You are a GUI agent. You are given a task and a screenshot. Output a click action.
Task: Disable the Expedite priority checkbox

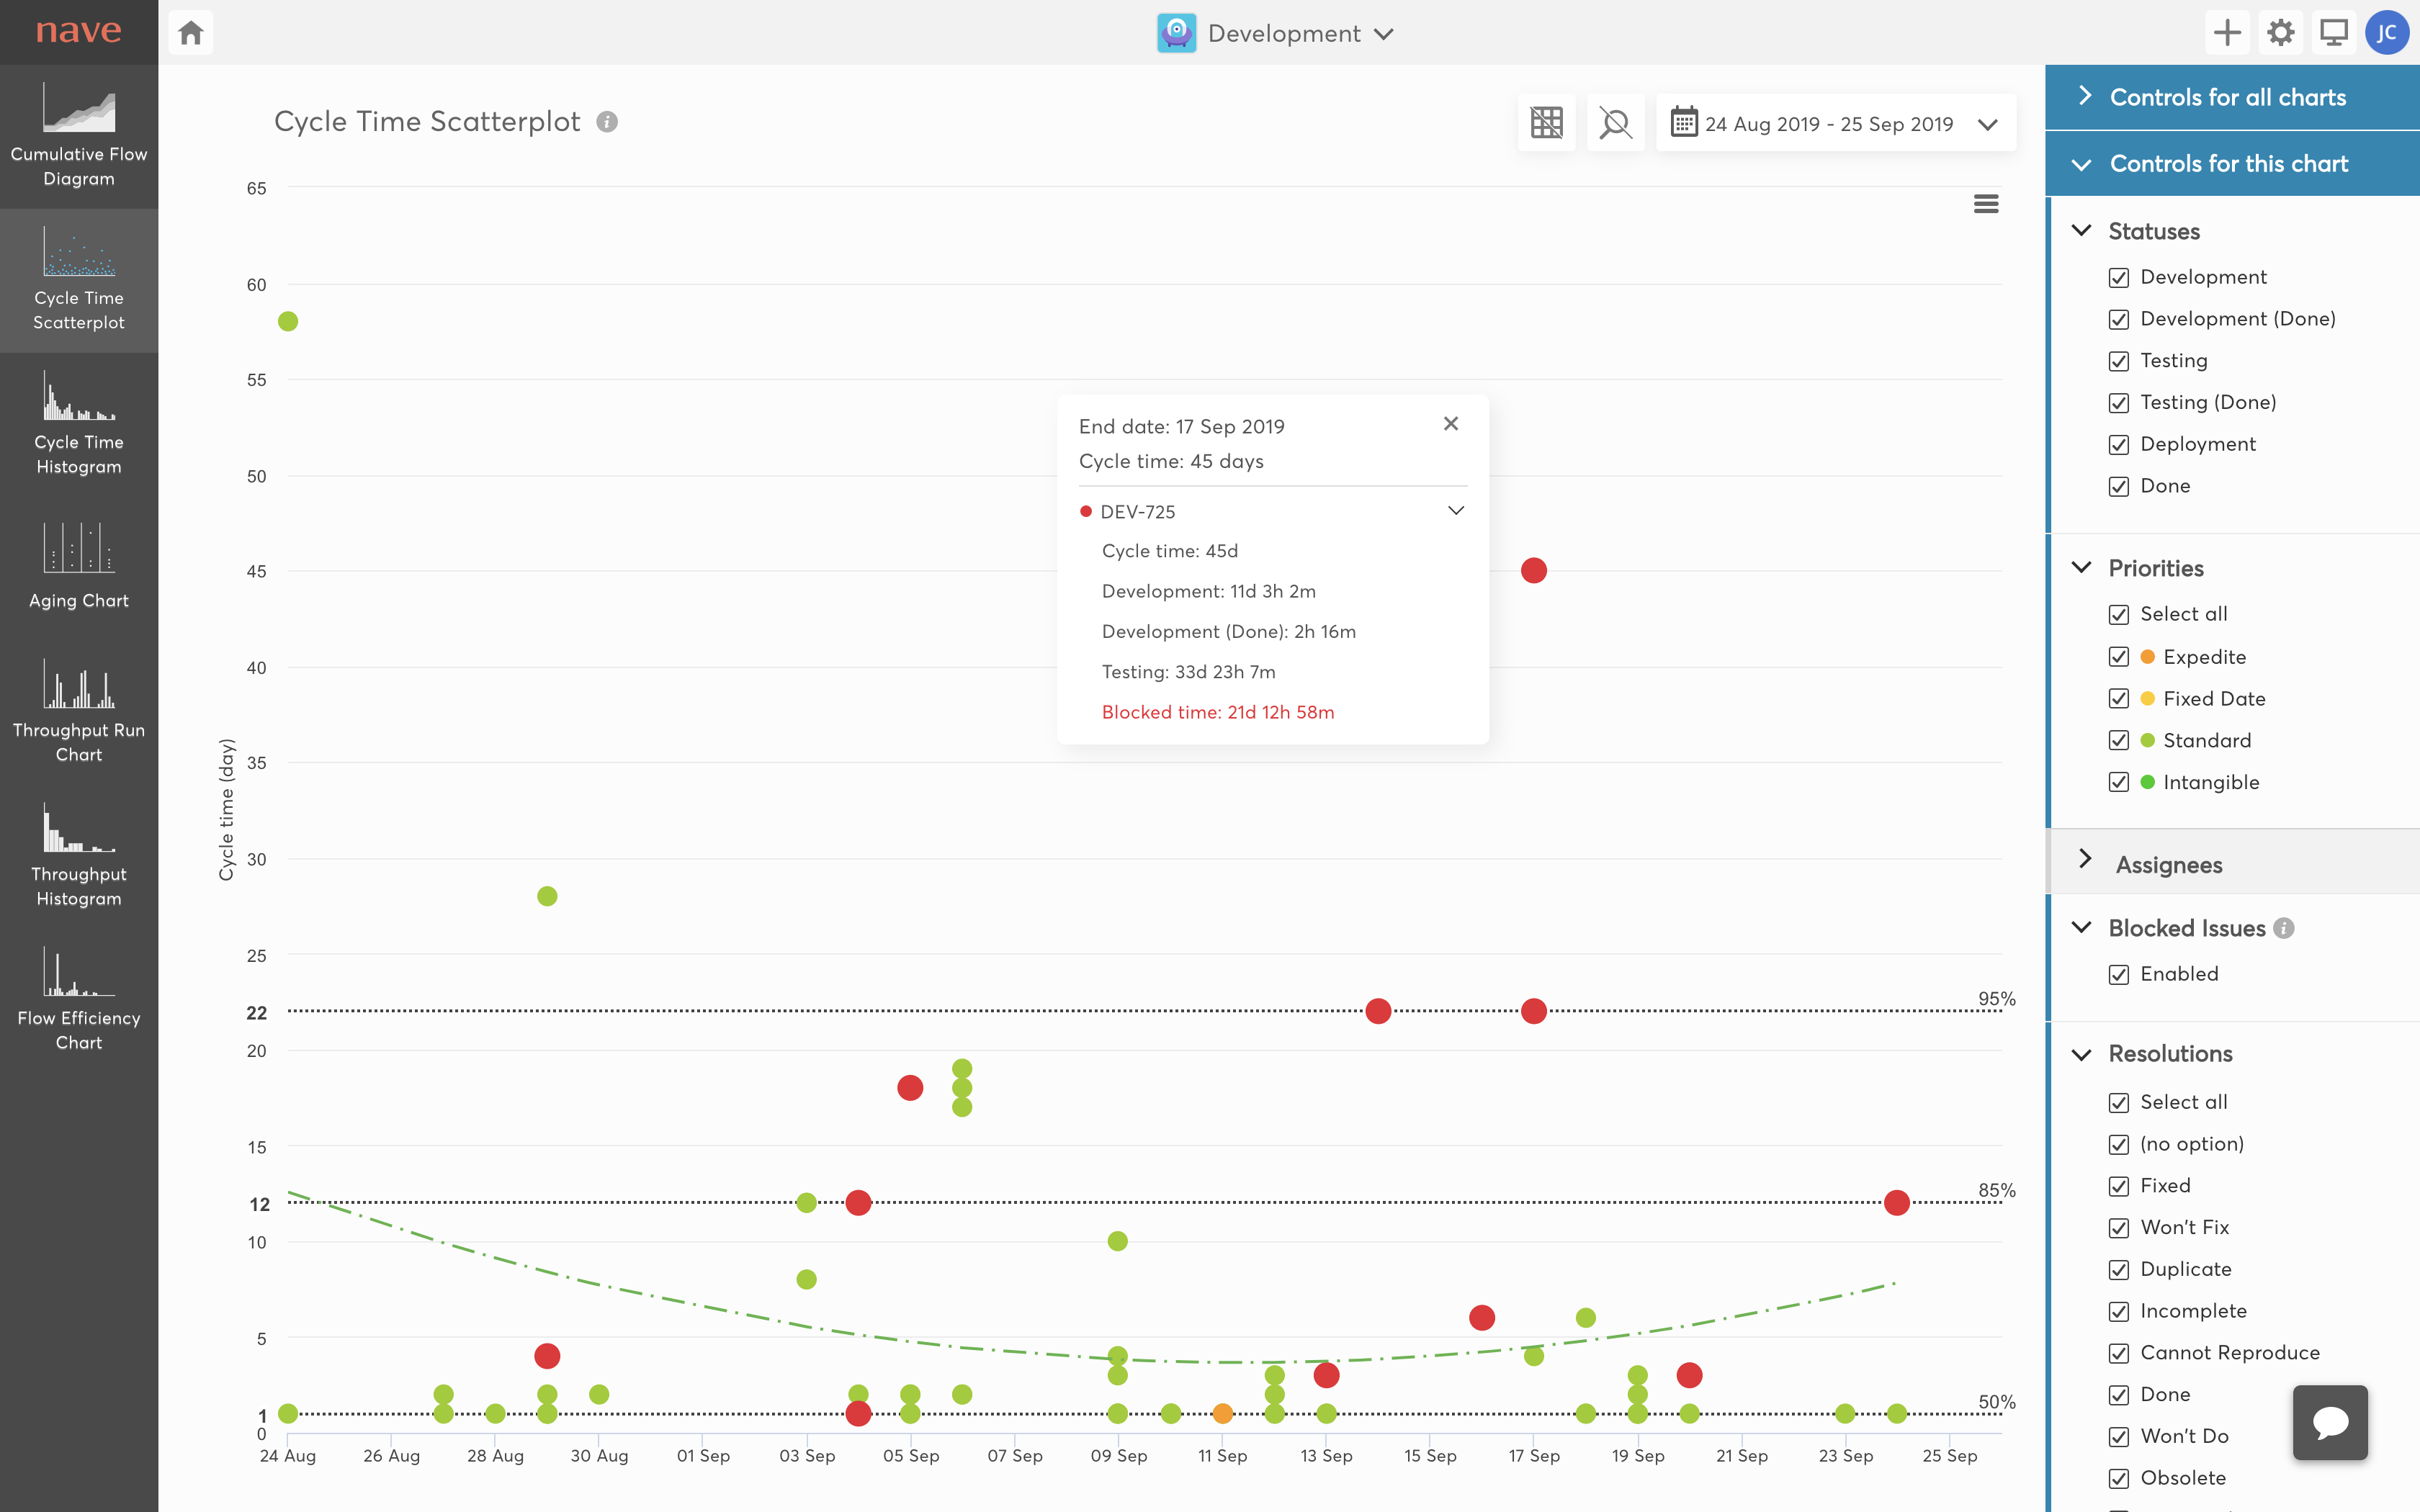[2118, 657]
